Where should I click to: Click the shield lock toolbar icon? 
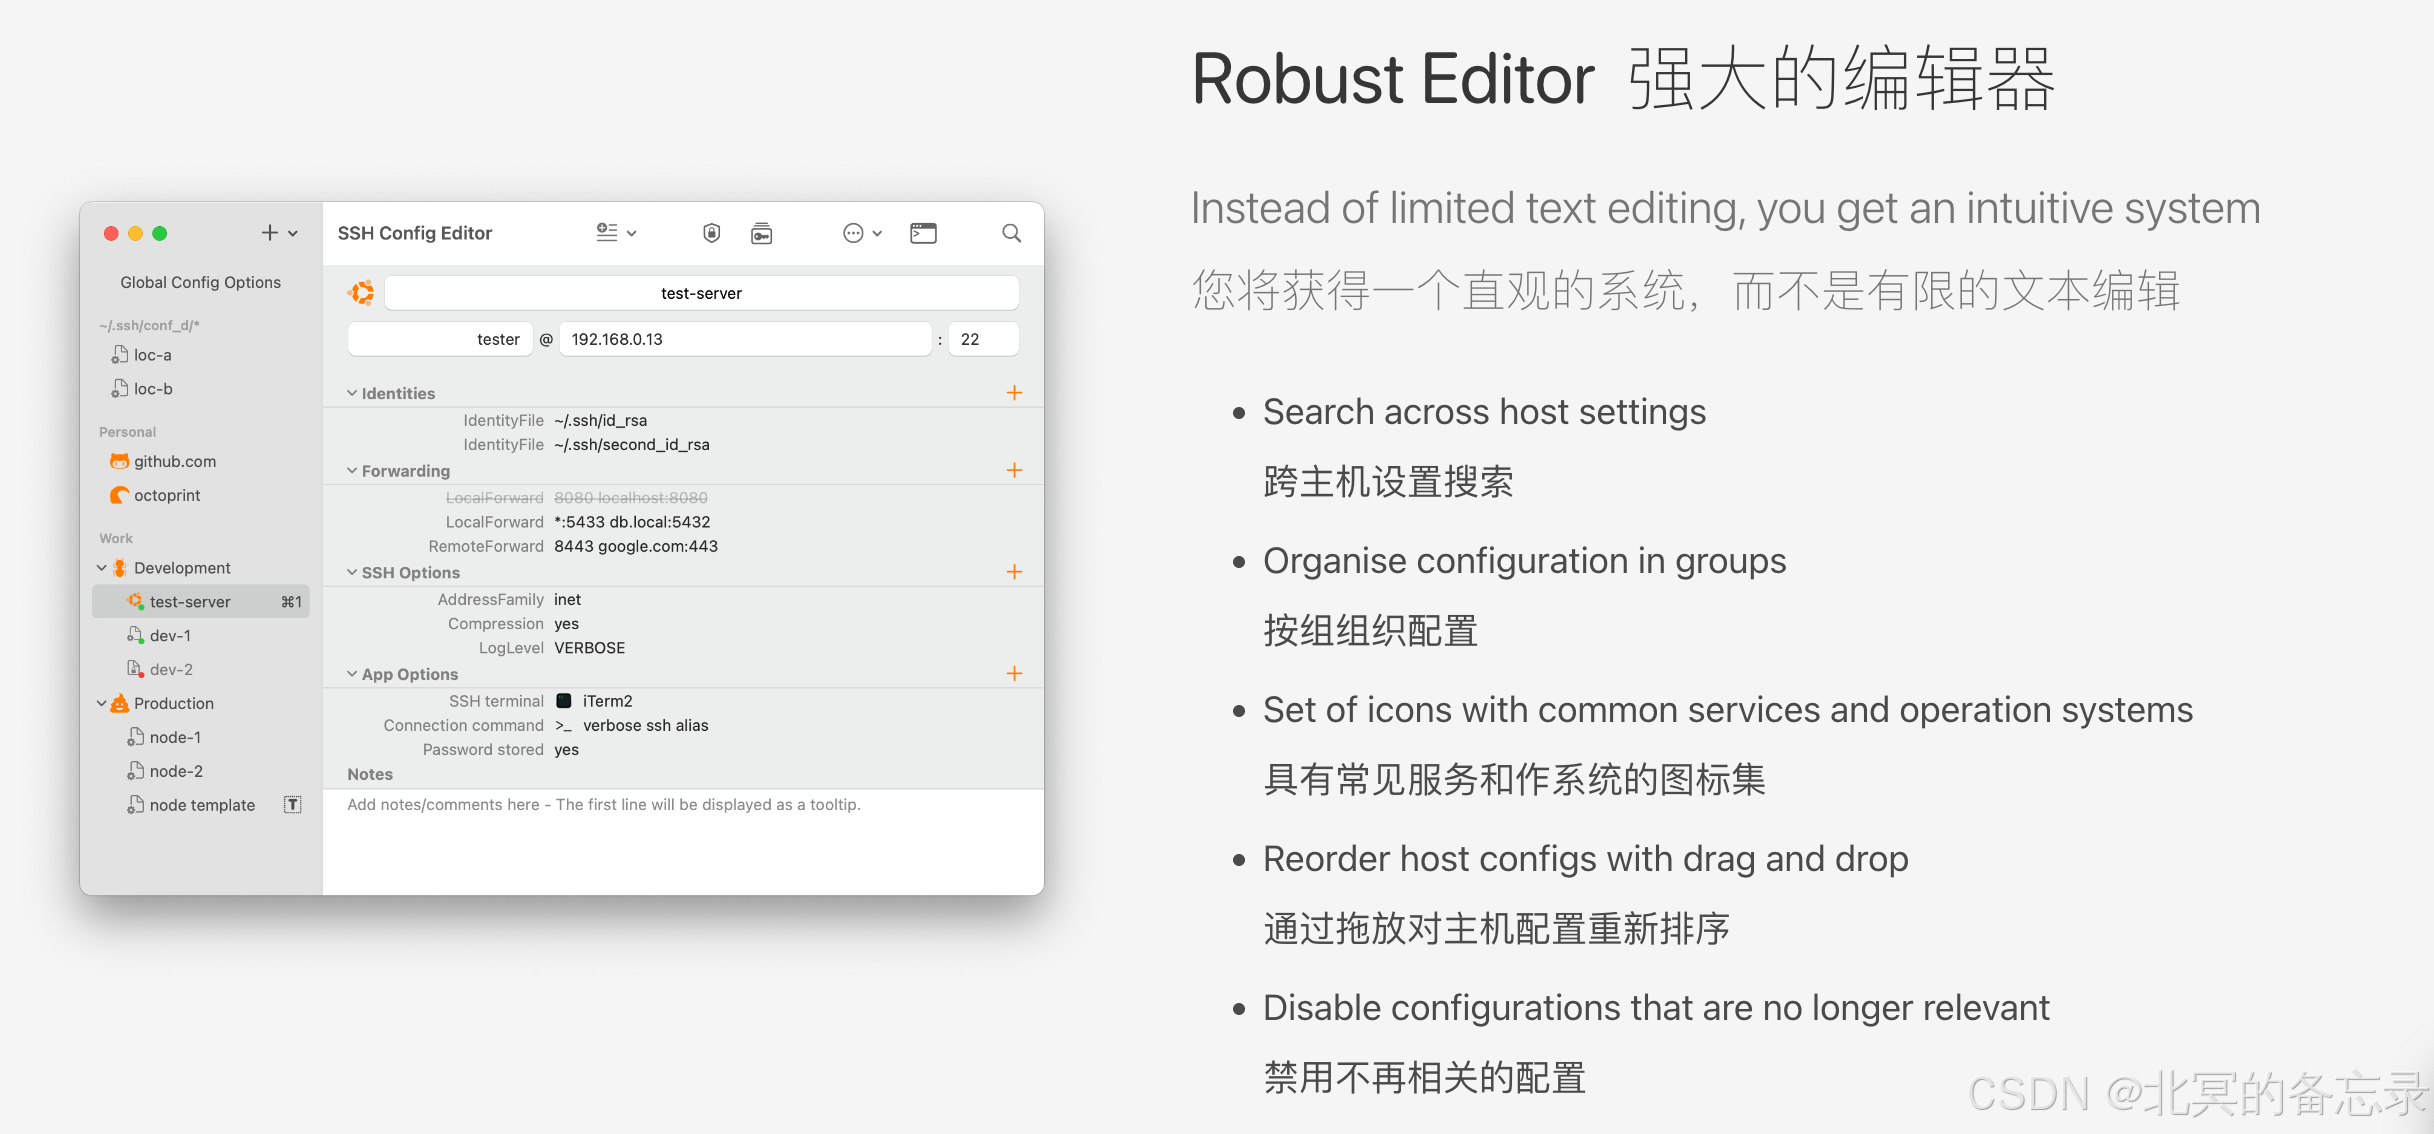coord(711,233)
